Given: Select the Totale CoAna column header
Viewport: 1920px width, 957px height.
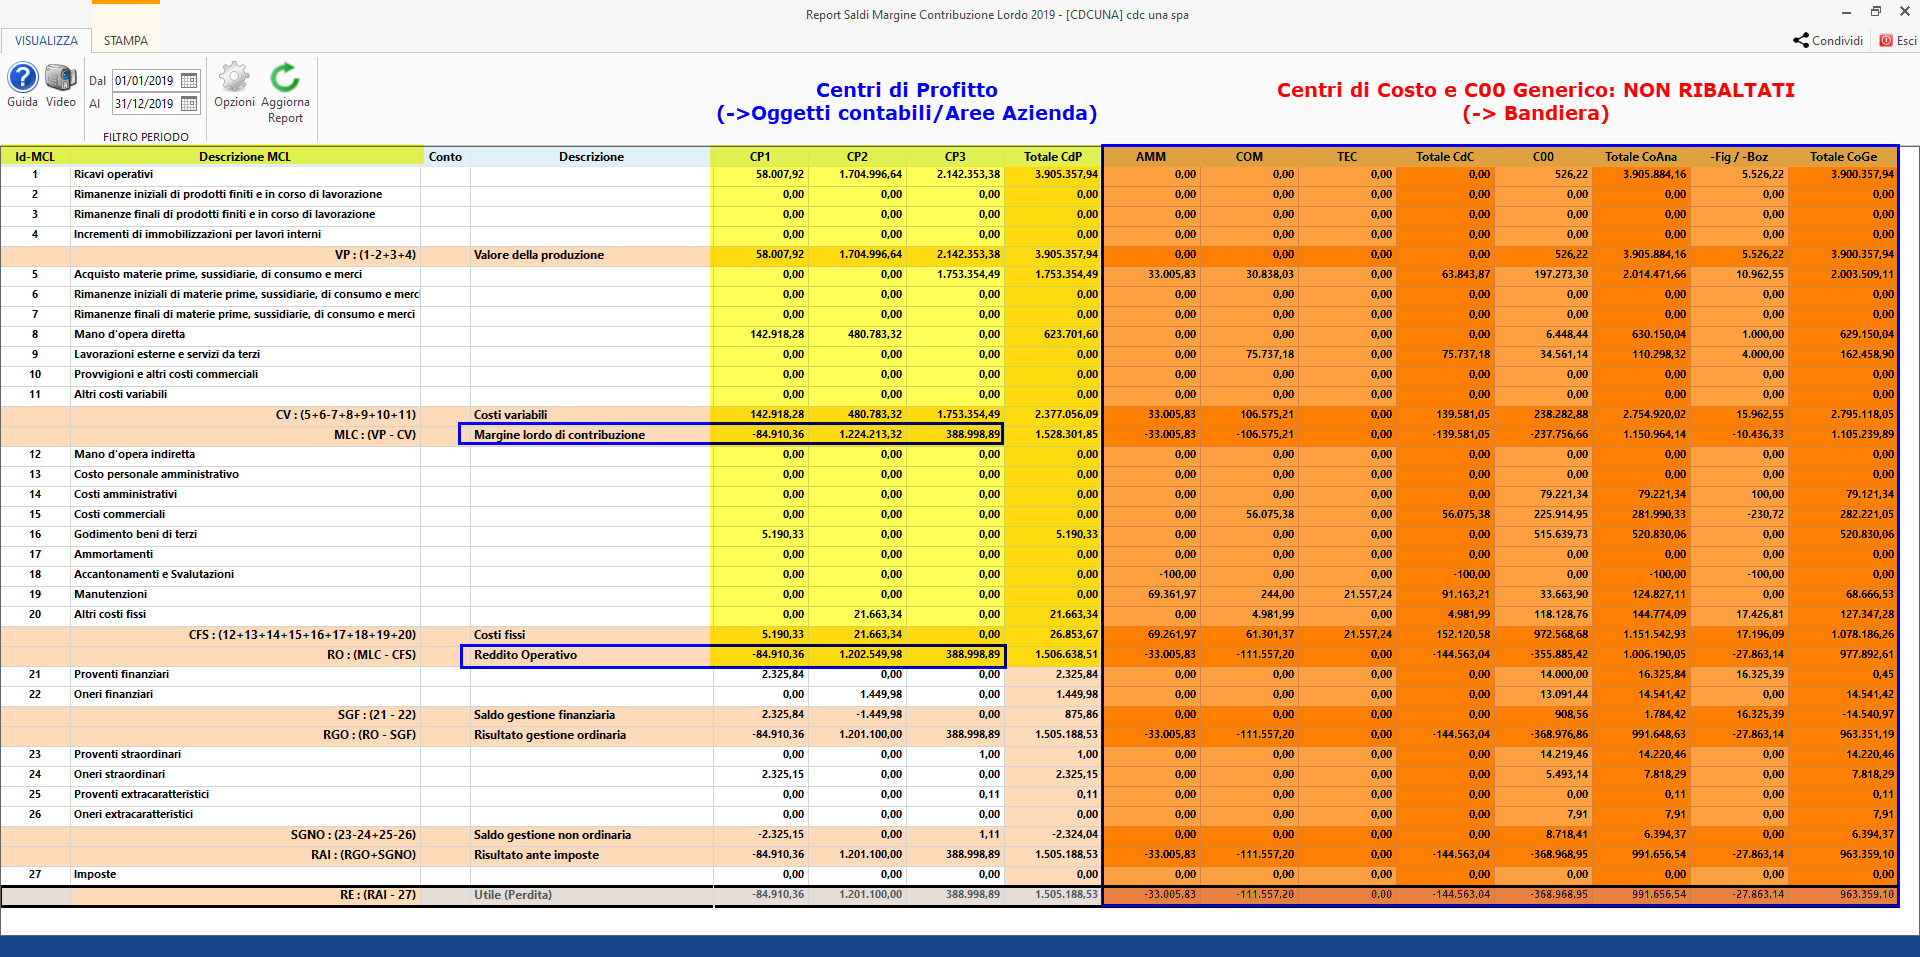Looking at the screenshot, I should [x=1641, y=157].
